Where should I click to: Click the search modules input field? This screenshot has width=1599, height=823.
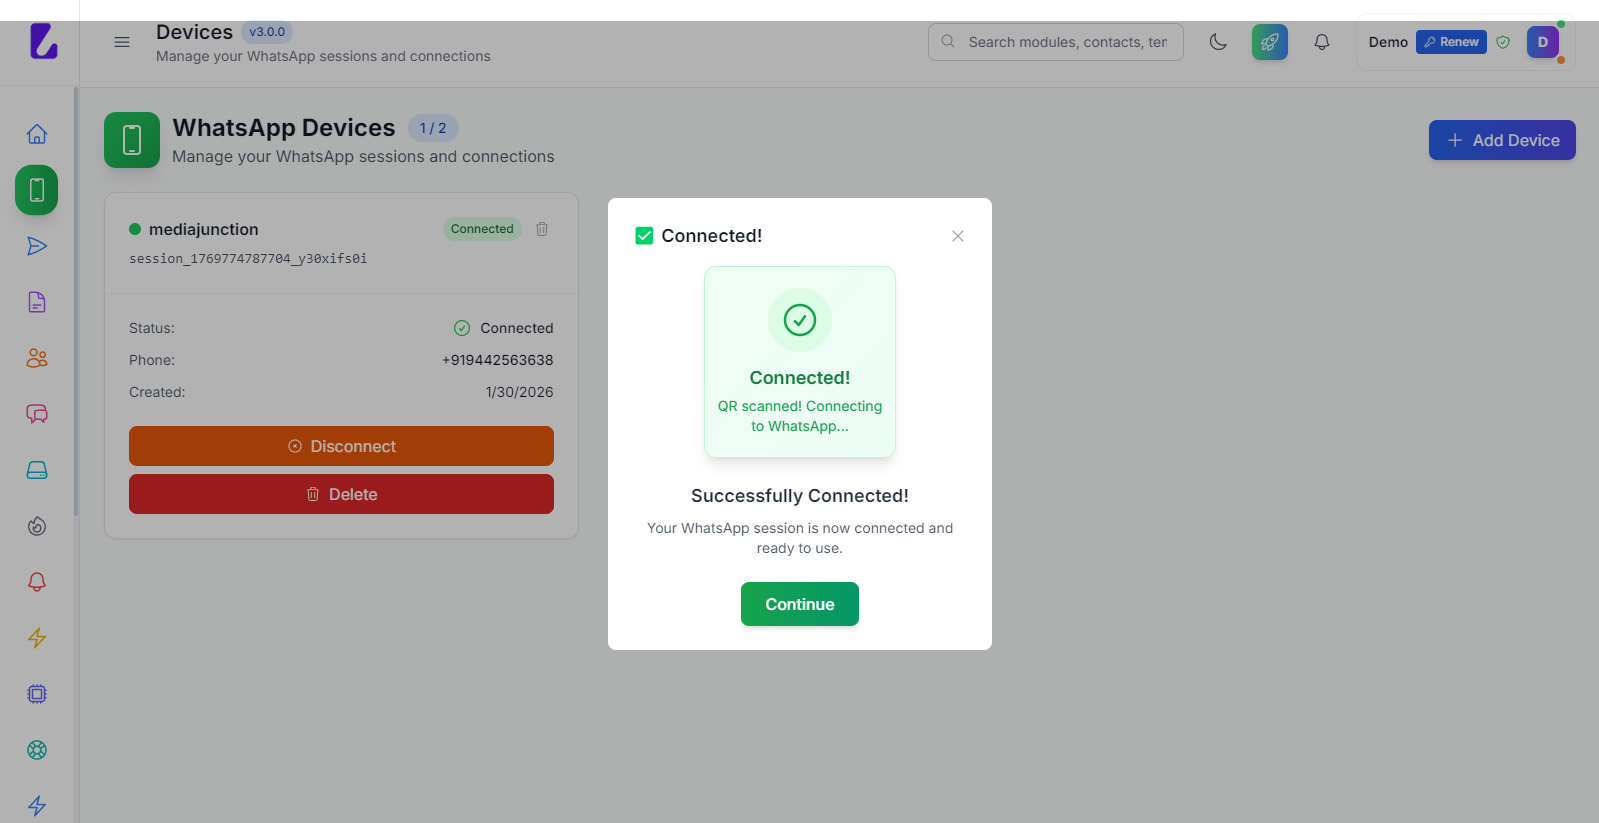point(1066,42)
